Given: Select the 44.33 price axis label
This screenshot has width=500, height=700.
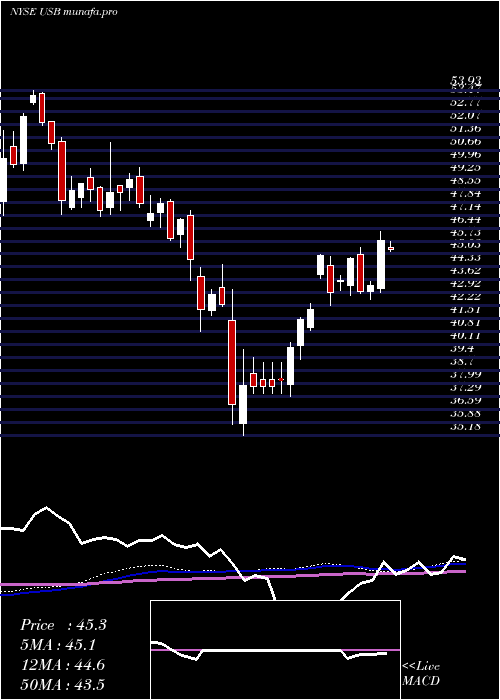Looking at the screenshot, I should (x=466, y=258).
